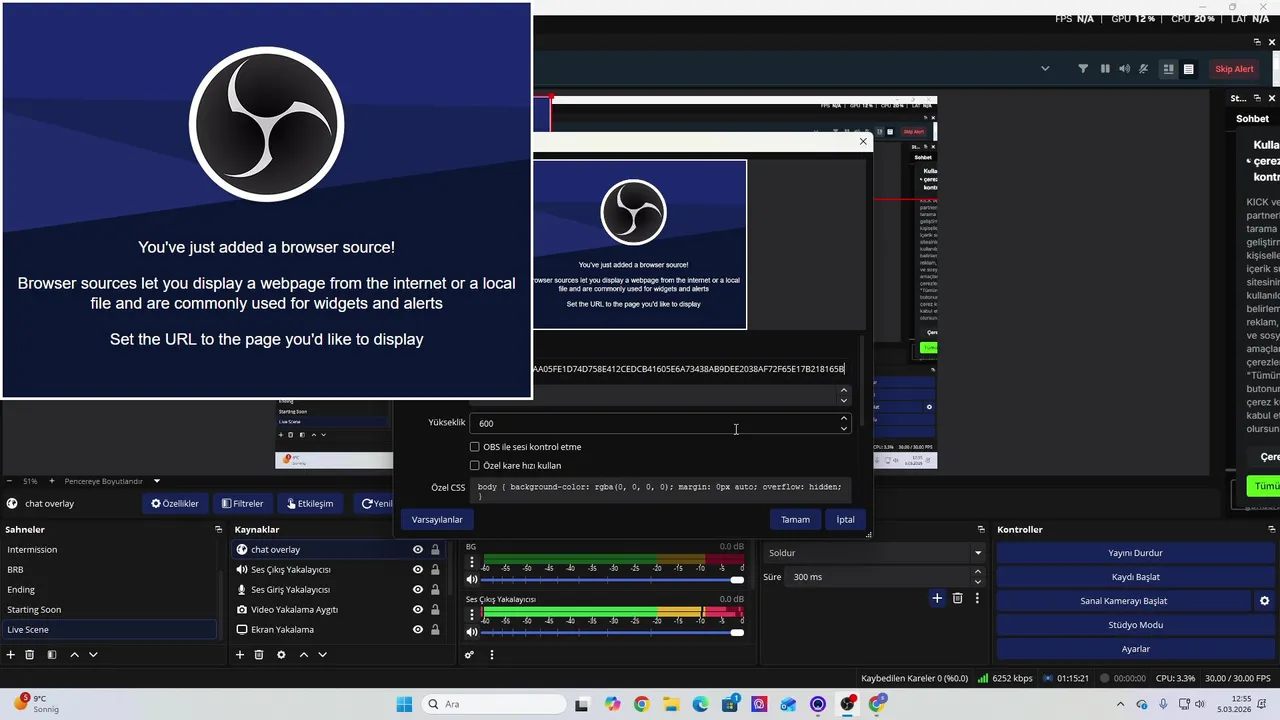Add a new source with plus icon
The width and height of the screenshot is (1280, 720).
pyautogui.click(x=240, y=655)
